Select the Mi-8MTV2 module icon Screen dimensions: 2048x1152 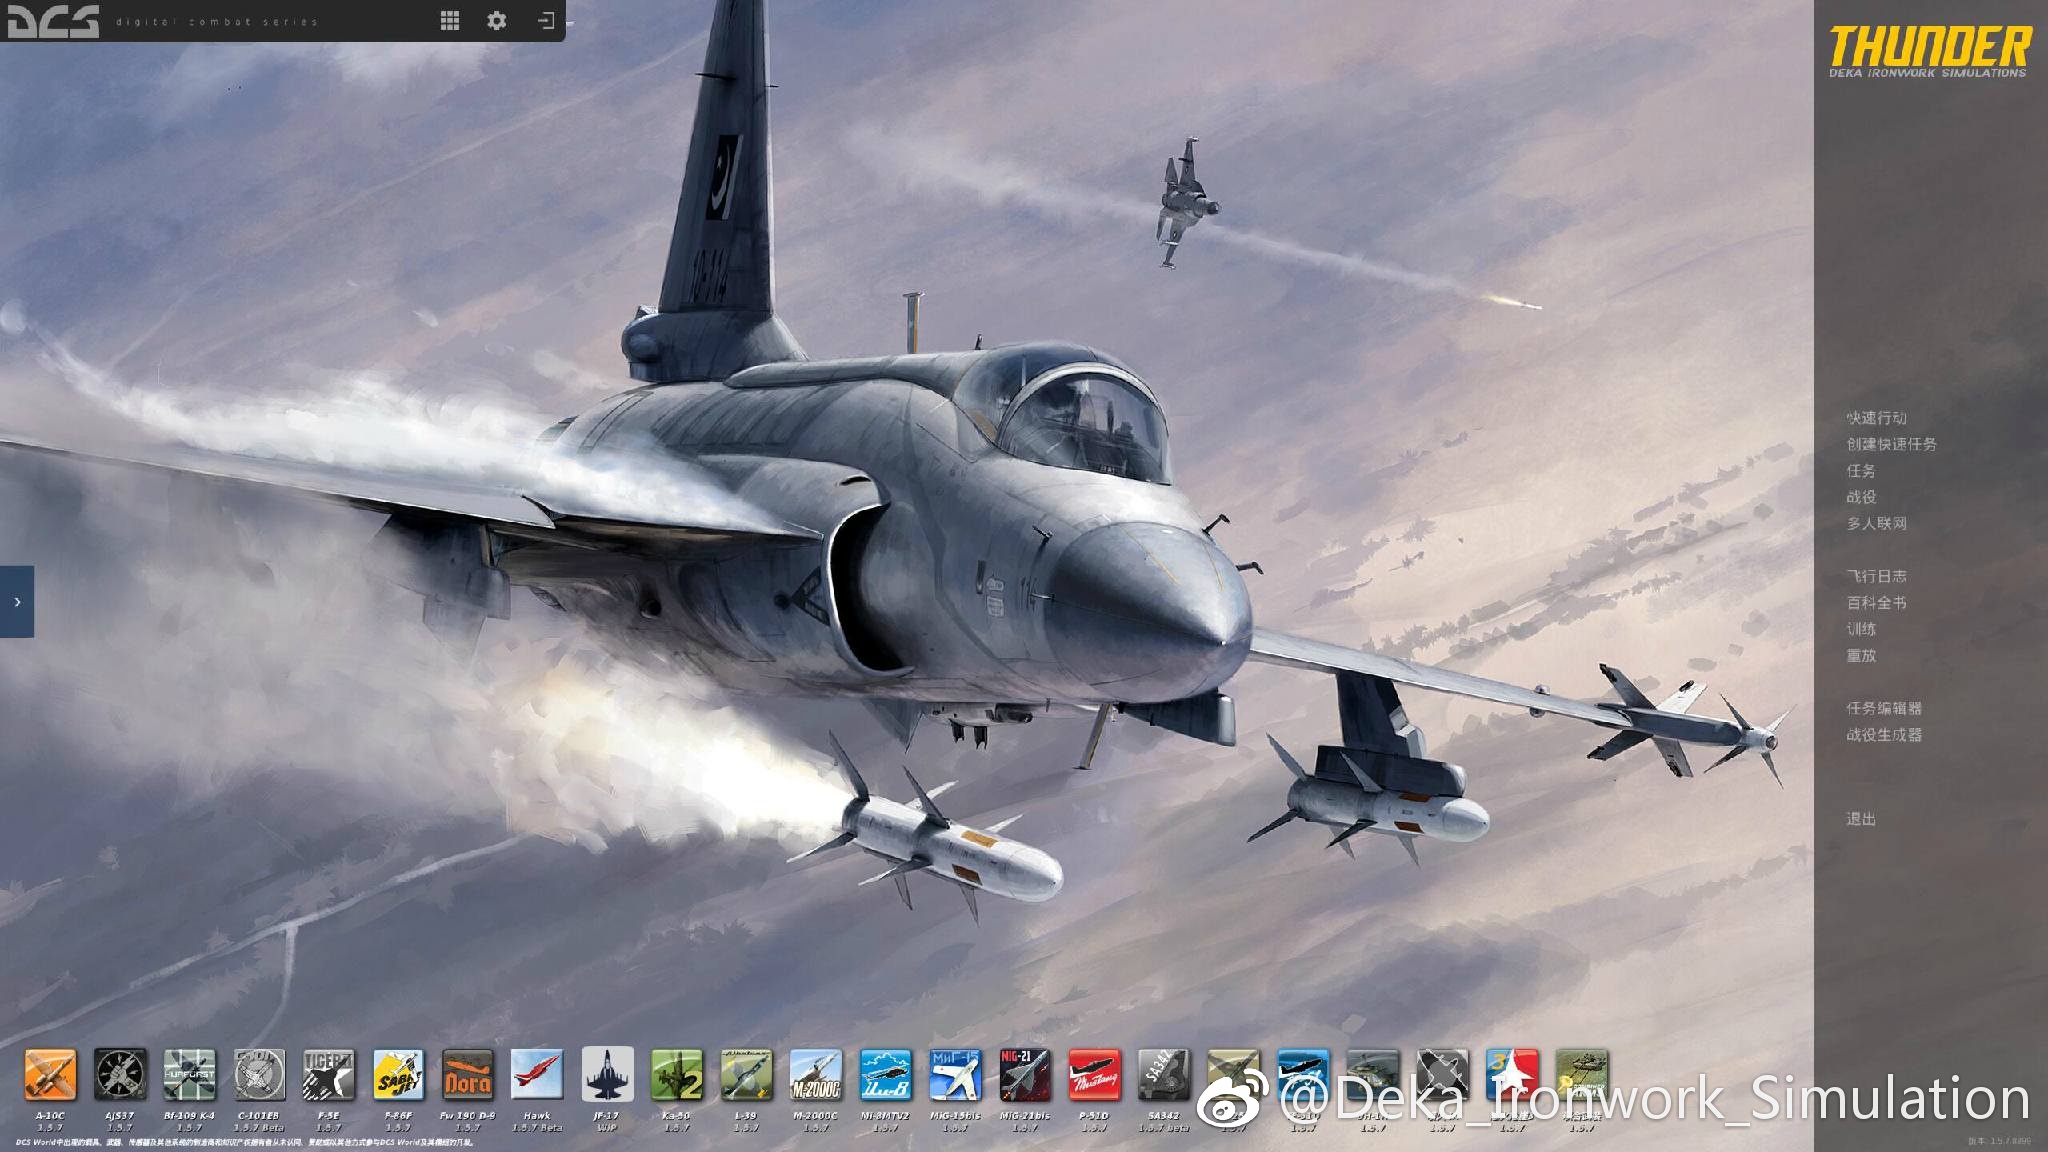885,1075
